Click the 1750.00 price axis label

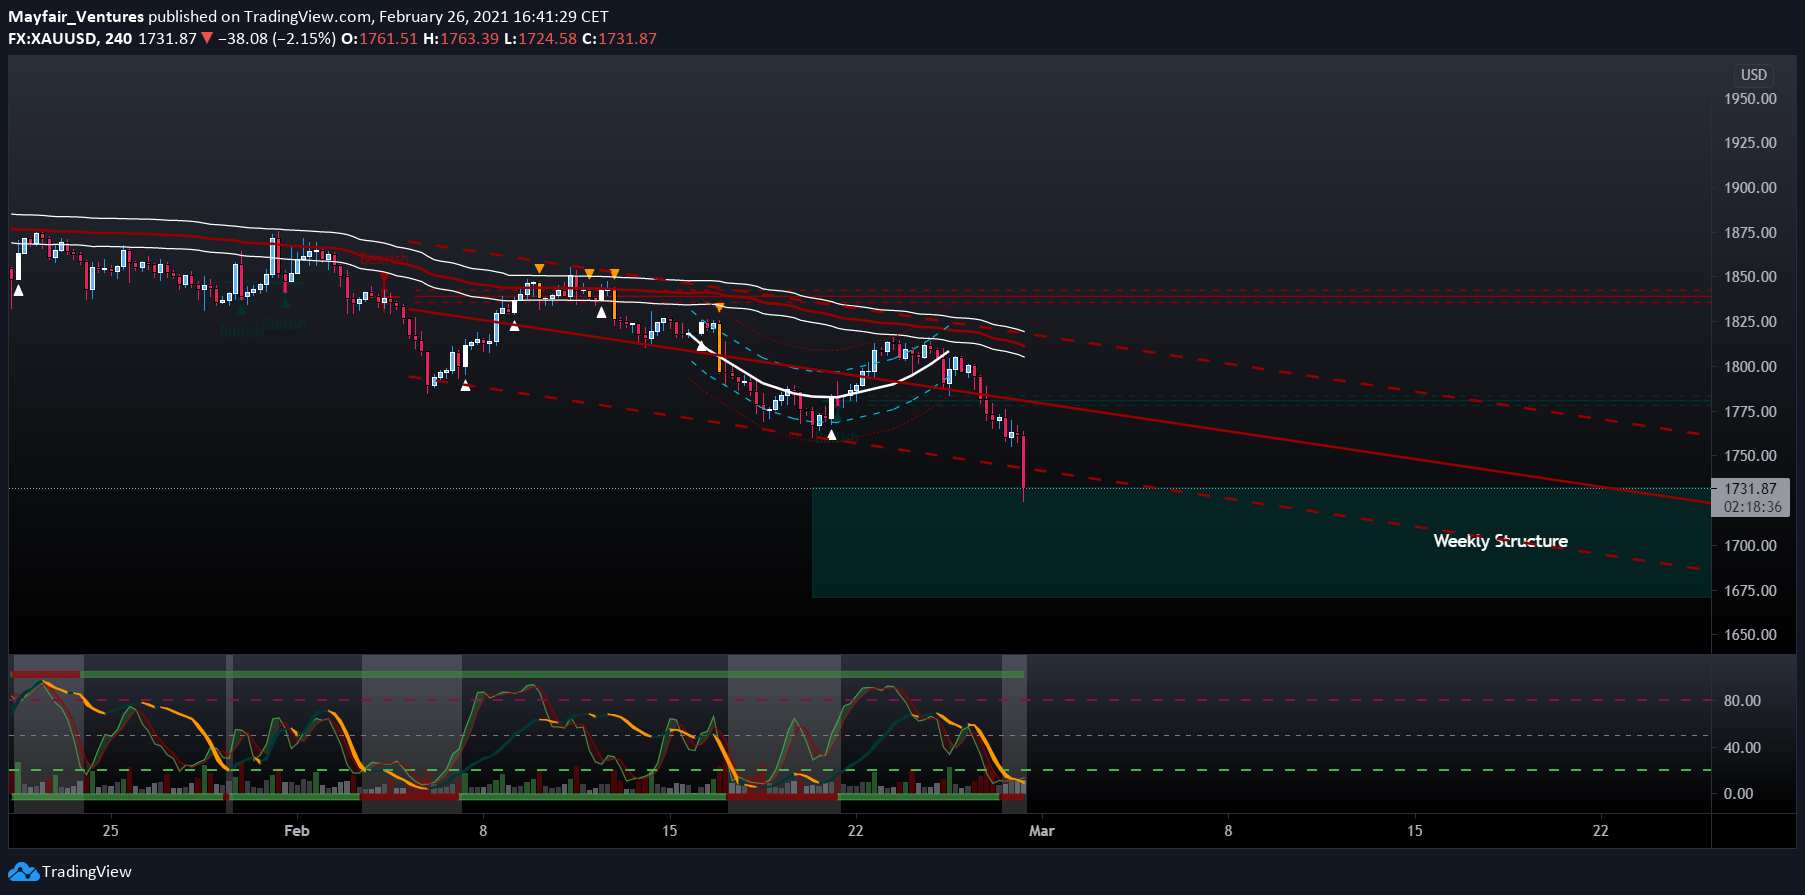point(1750,456)
